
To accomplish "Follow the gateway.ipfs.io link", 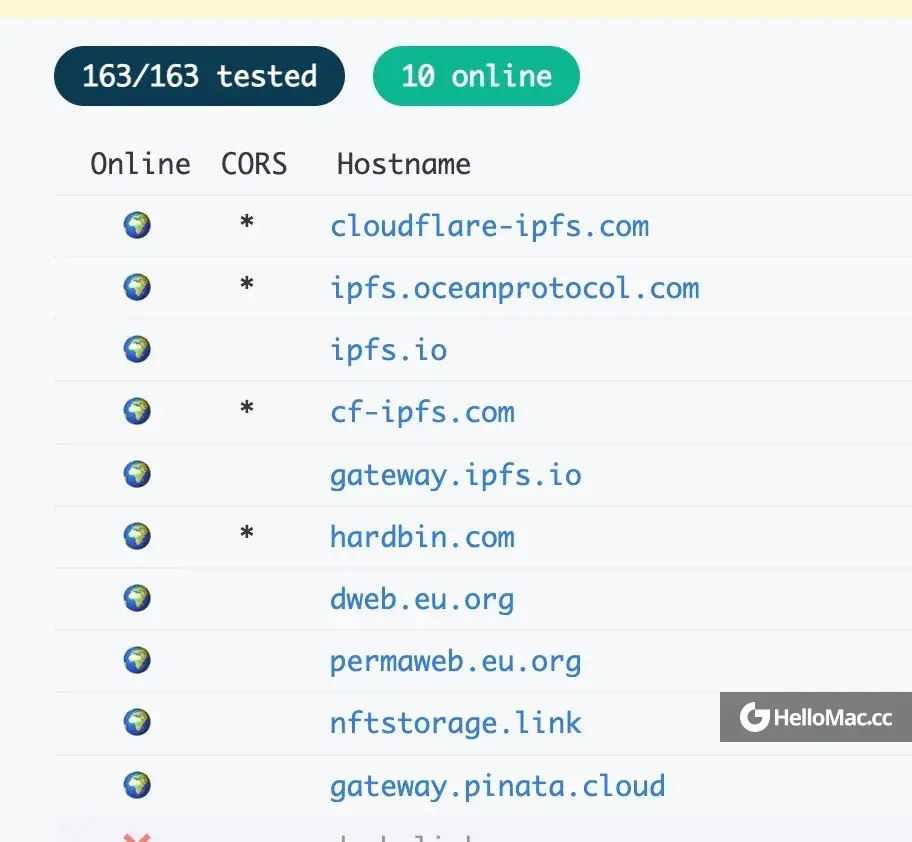I will pyautogui.click(x=456, y=475).
